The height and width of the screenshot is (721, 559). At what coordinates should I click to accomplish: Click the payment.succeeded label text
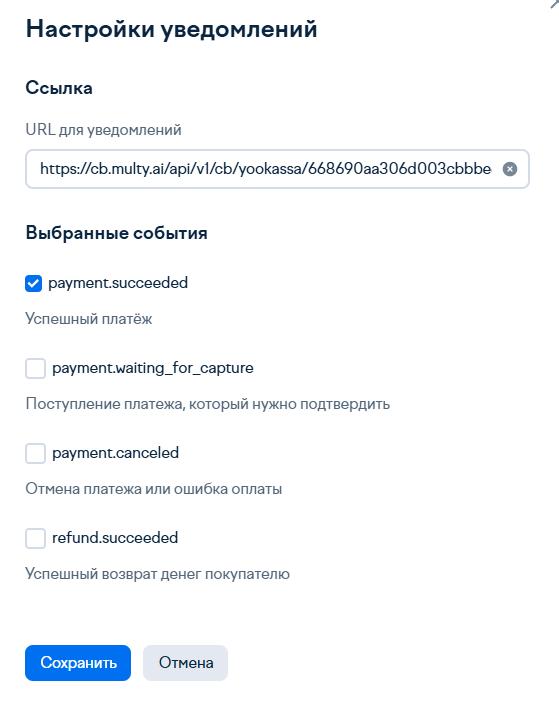[118, 283]
